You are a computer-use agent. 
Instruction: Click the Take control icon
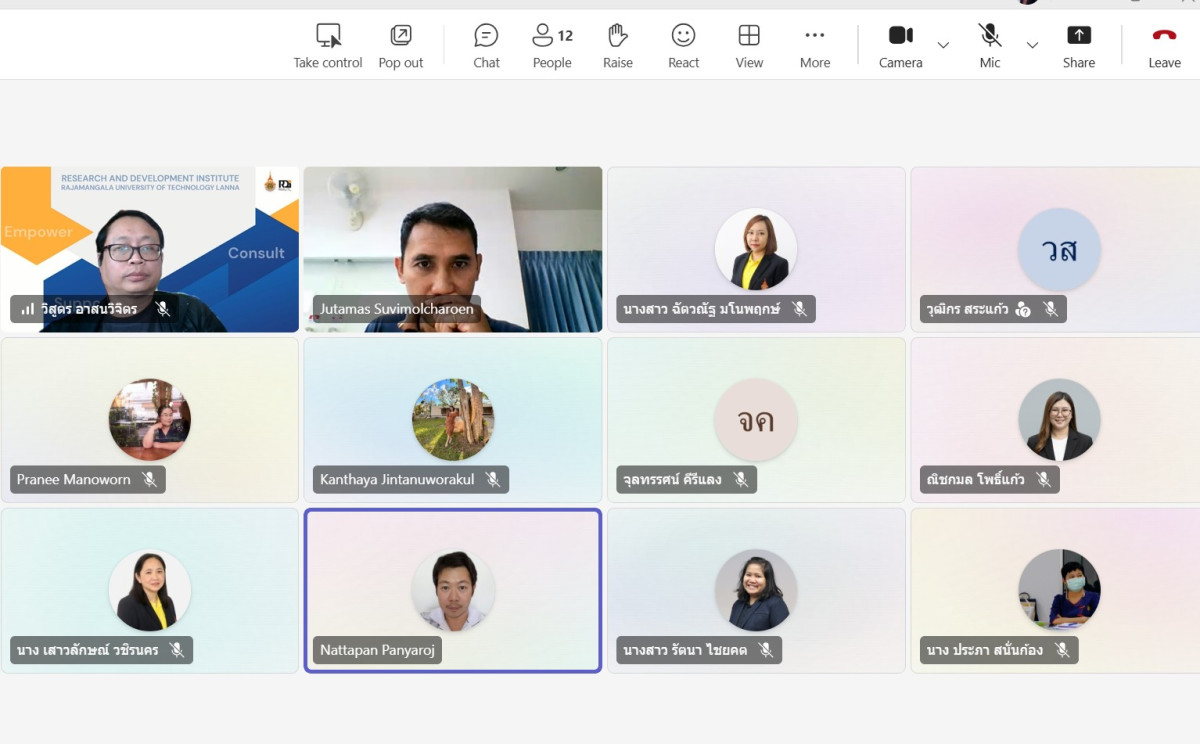pos(328,37)
